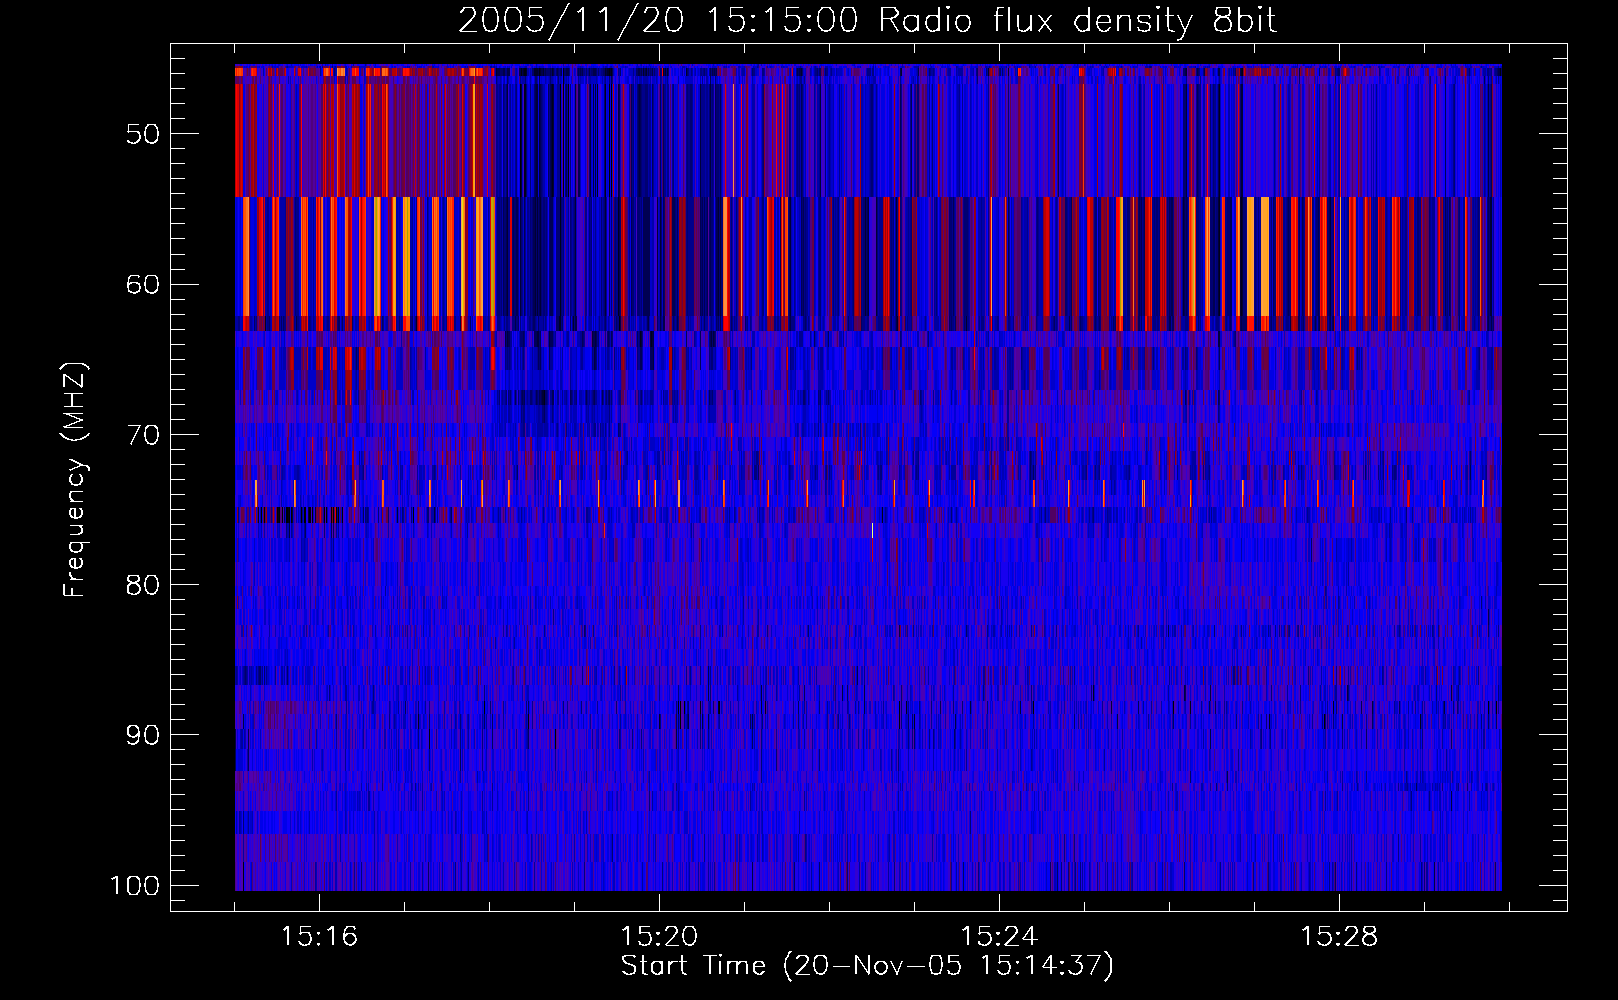Click the 15:16 time tick label
This screenshot has height=1000, width=1618.
319,937
